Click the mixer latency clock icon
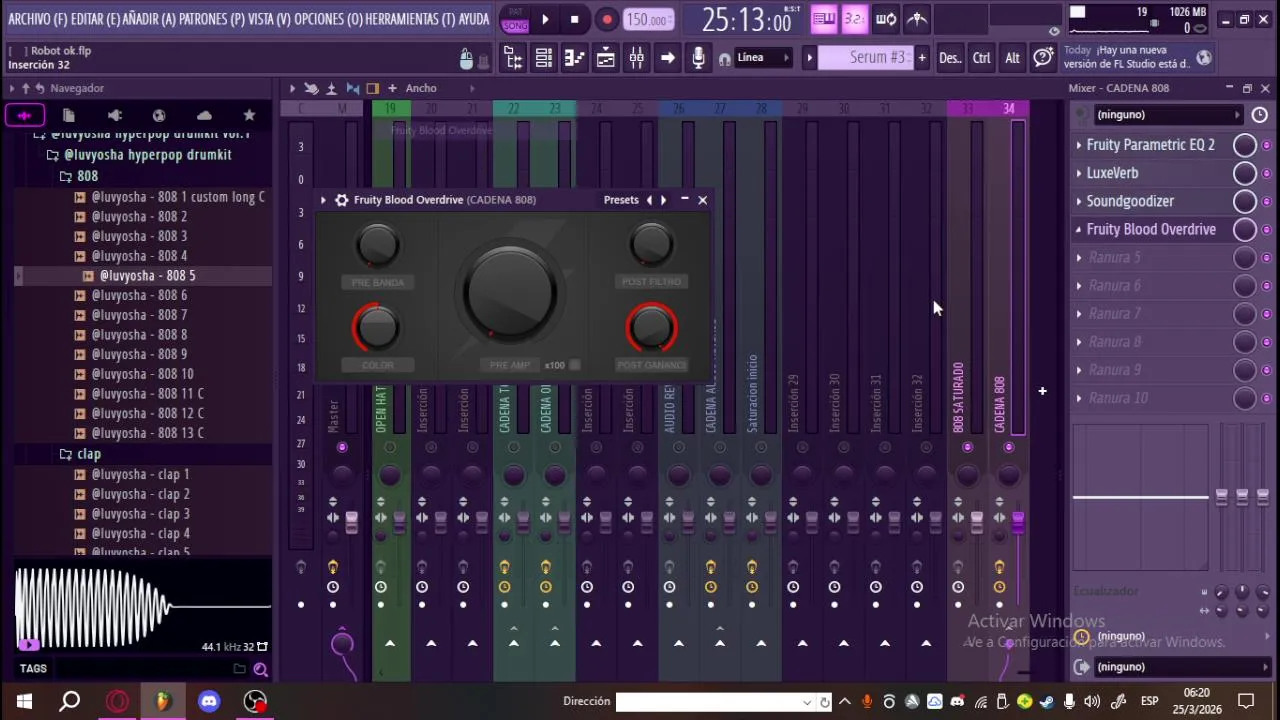The height and width of the screenshot is (720, 1280). pos(1259,115)
